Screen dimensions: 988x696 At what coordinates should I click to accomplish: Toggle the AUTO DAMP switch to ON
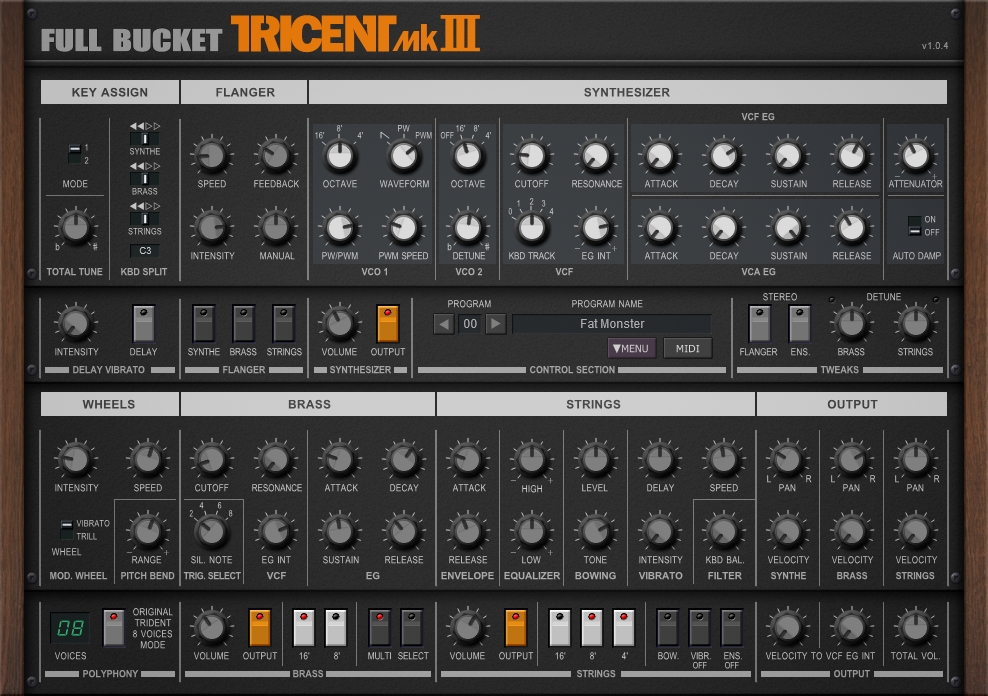click(915, 222)
